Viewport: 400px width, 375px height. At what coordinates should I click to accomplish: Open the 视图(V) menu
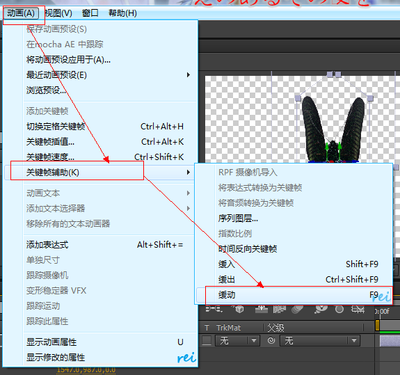point(59,13)
